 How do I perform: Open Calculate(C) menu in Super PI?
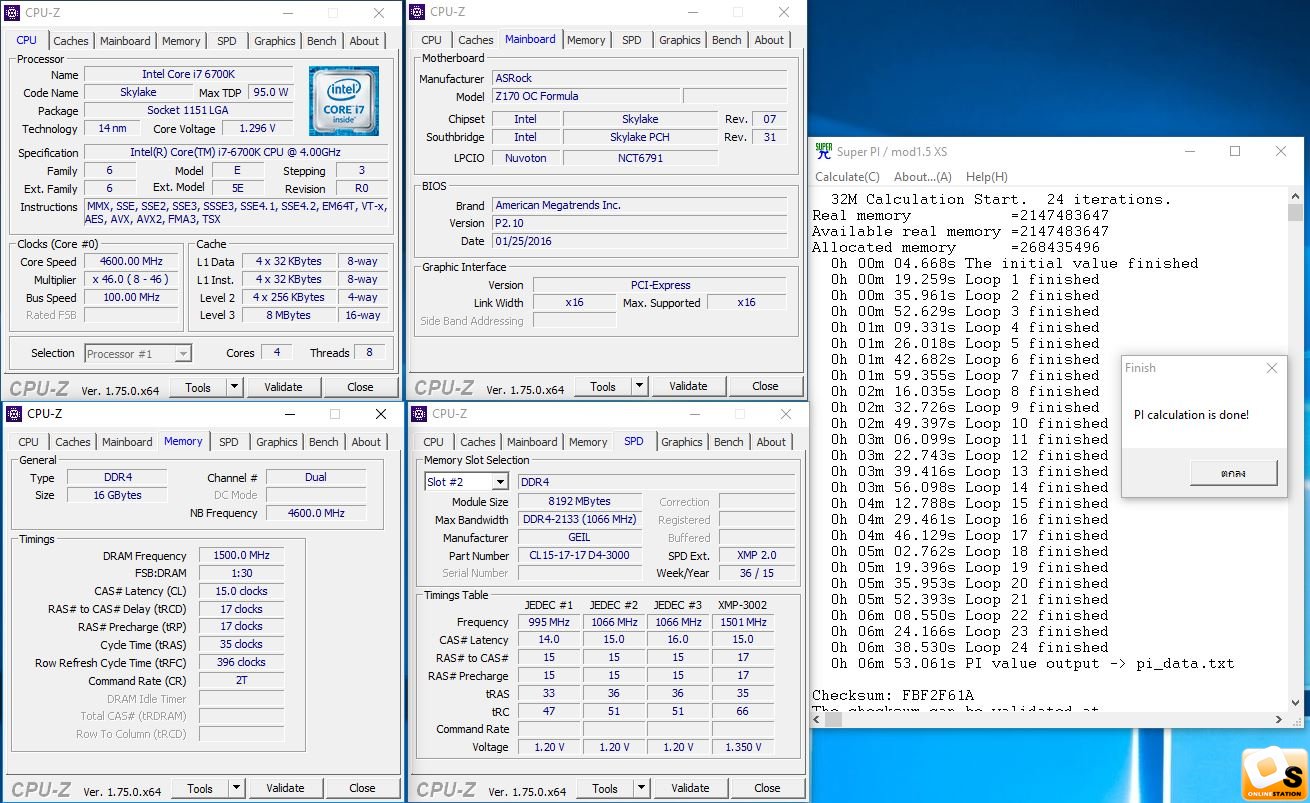pos(847,177)
